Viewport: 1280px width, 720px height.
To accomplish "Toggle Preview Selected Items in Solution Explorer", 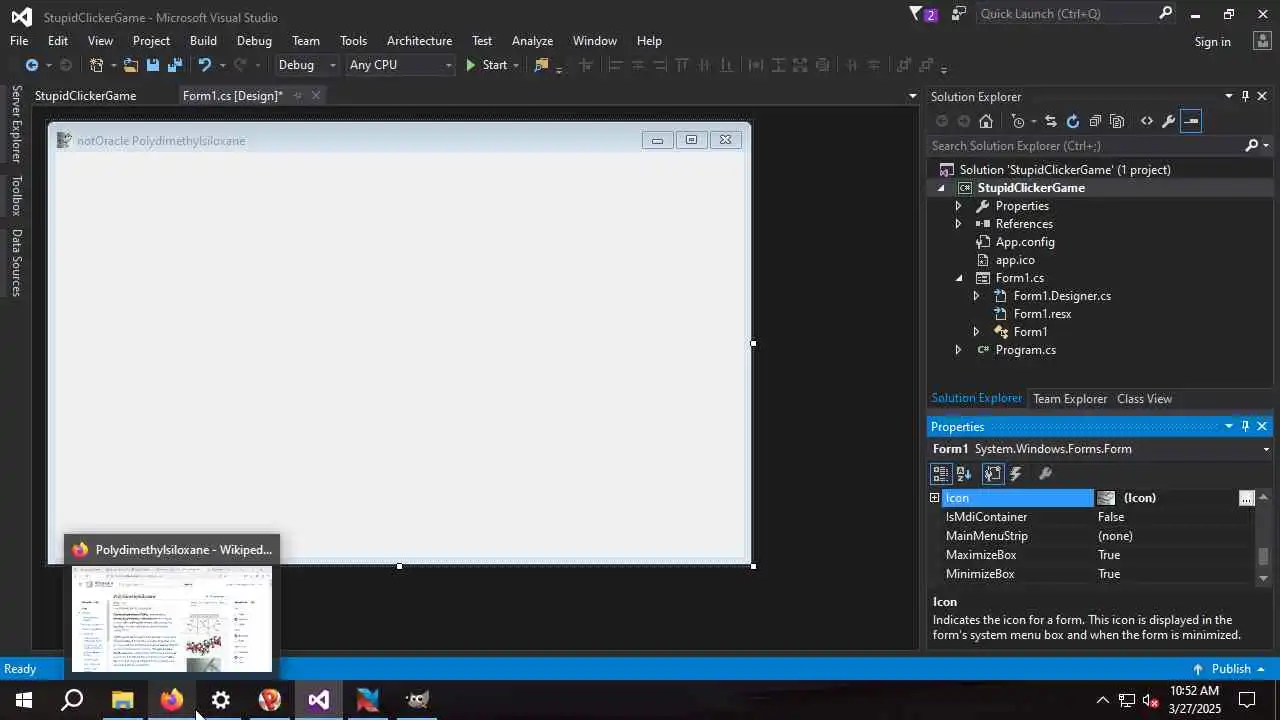I will [x=1190, y=121].
